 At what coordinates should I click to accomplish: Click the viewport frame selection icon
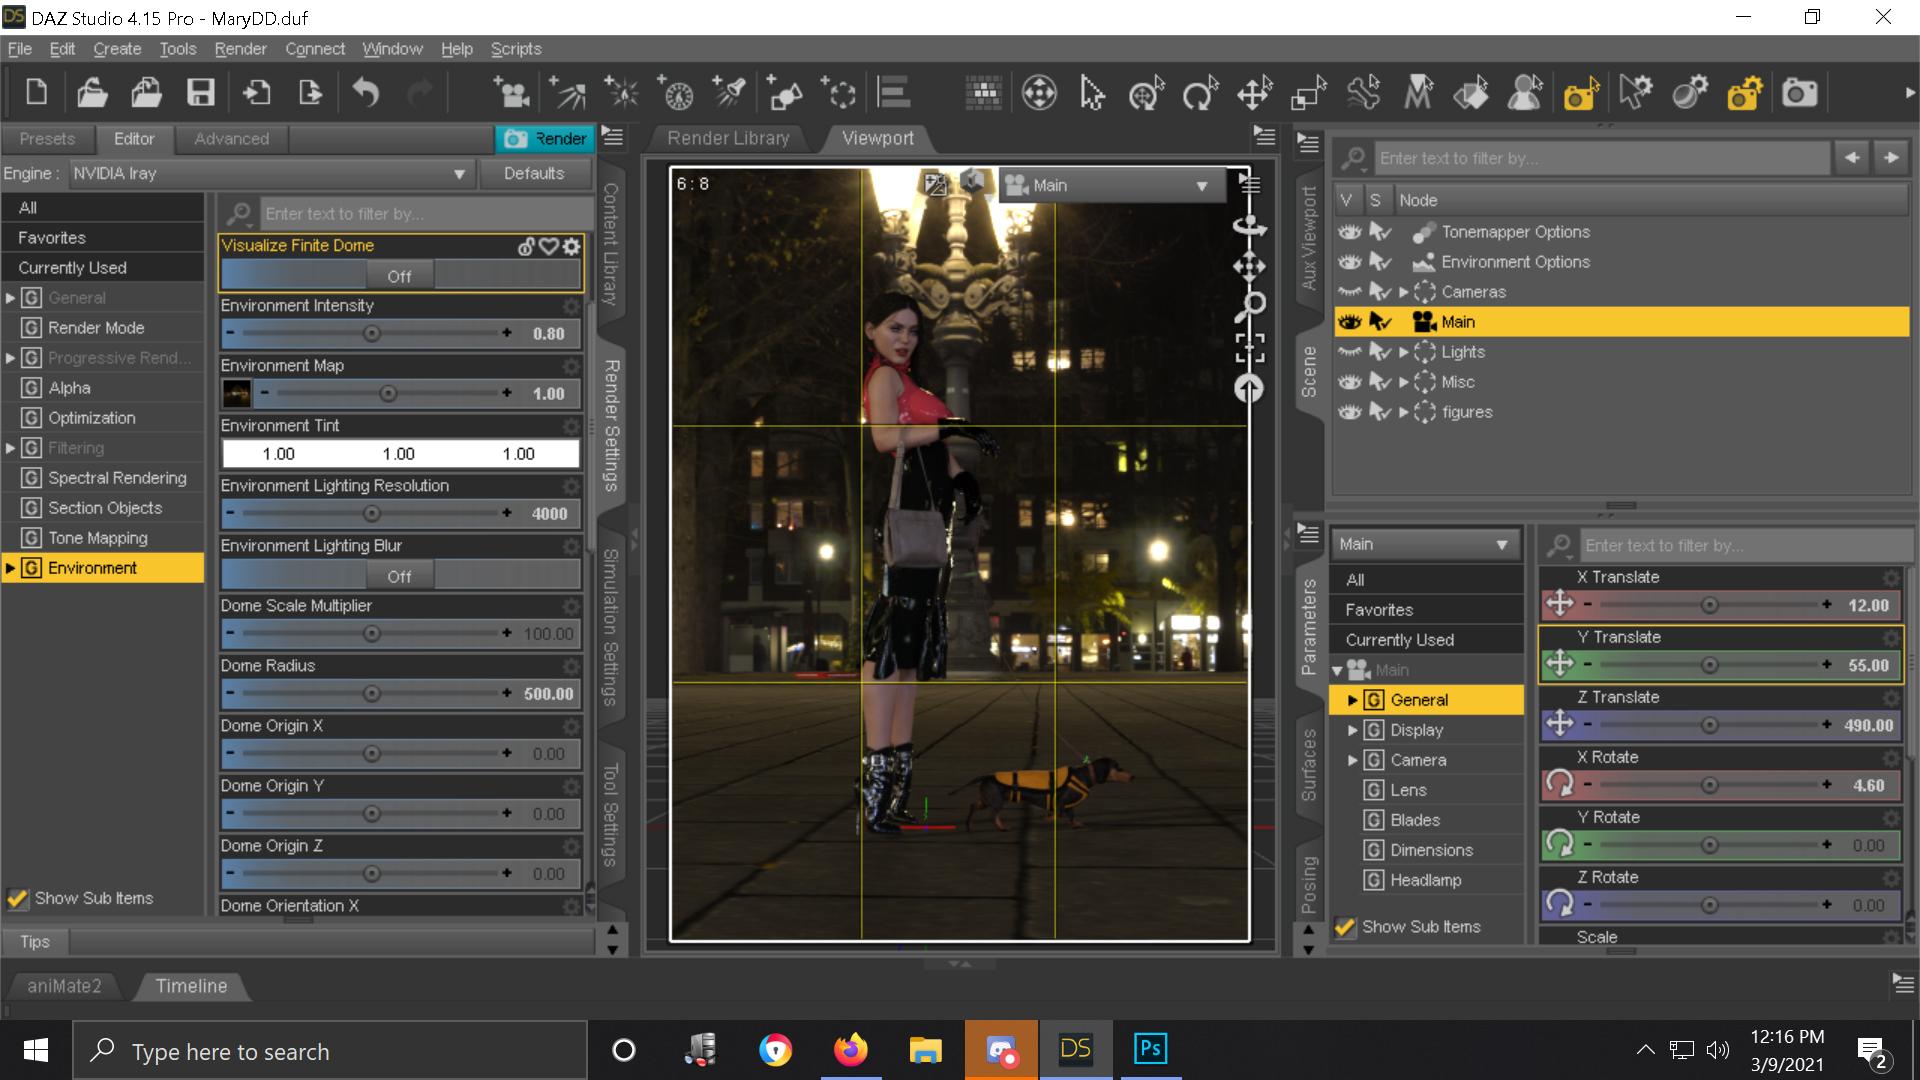[1249, 347]
